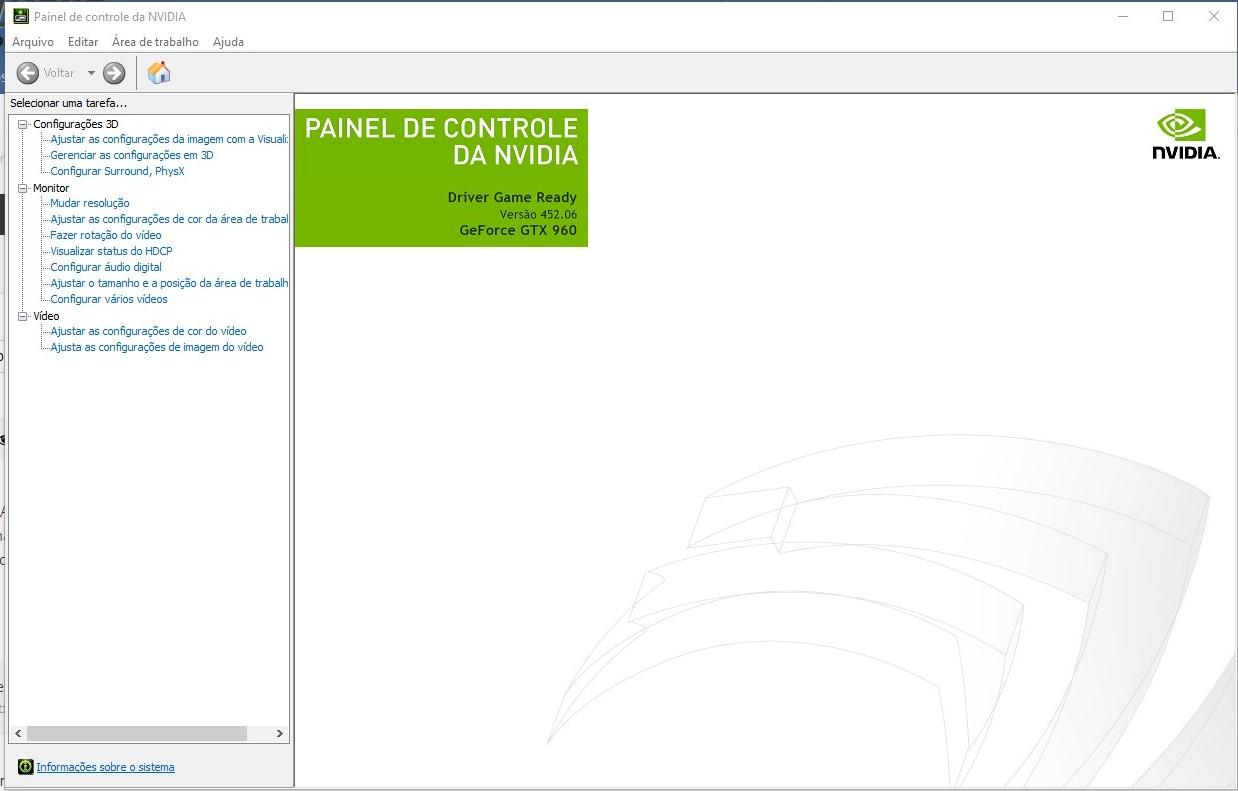Viewport: 1238px width, 791px height.
Task: Maximize the NVIDIA control panel window
Action: [1168, 16]
